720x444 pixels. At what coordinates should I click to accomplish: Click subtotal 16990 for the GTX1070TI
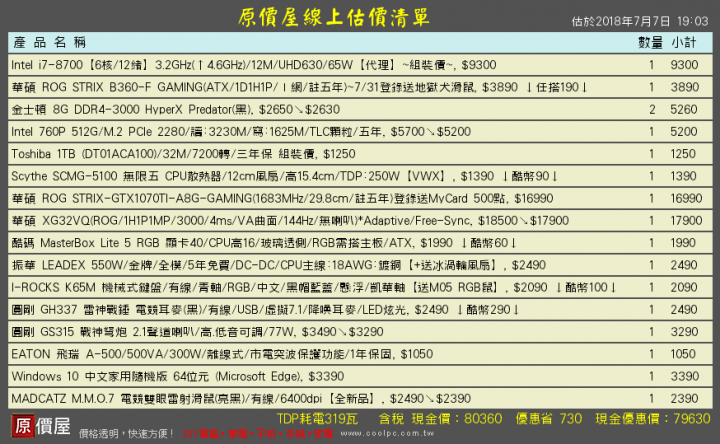[686, 198]
